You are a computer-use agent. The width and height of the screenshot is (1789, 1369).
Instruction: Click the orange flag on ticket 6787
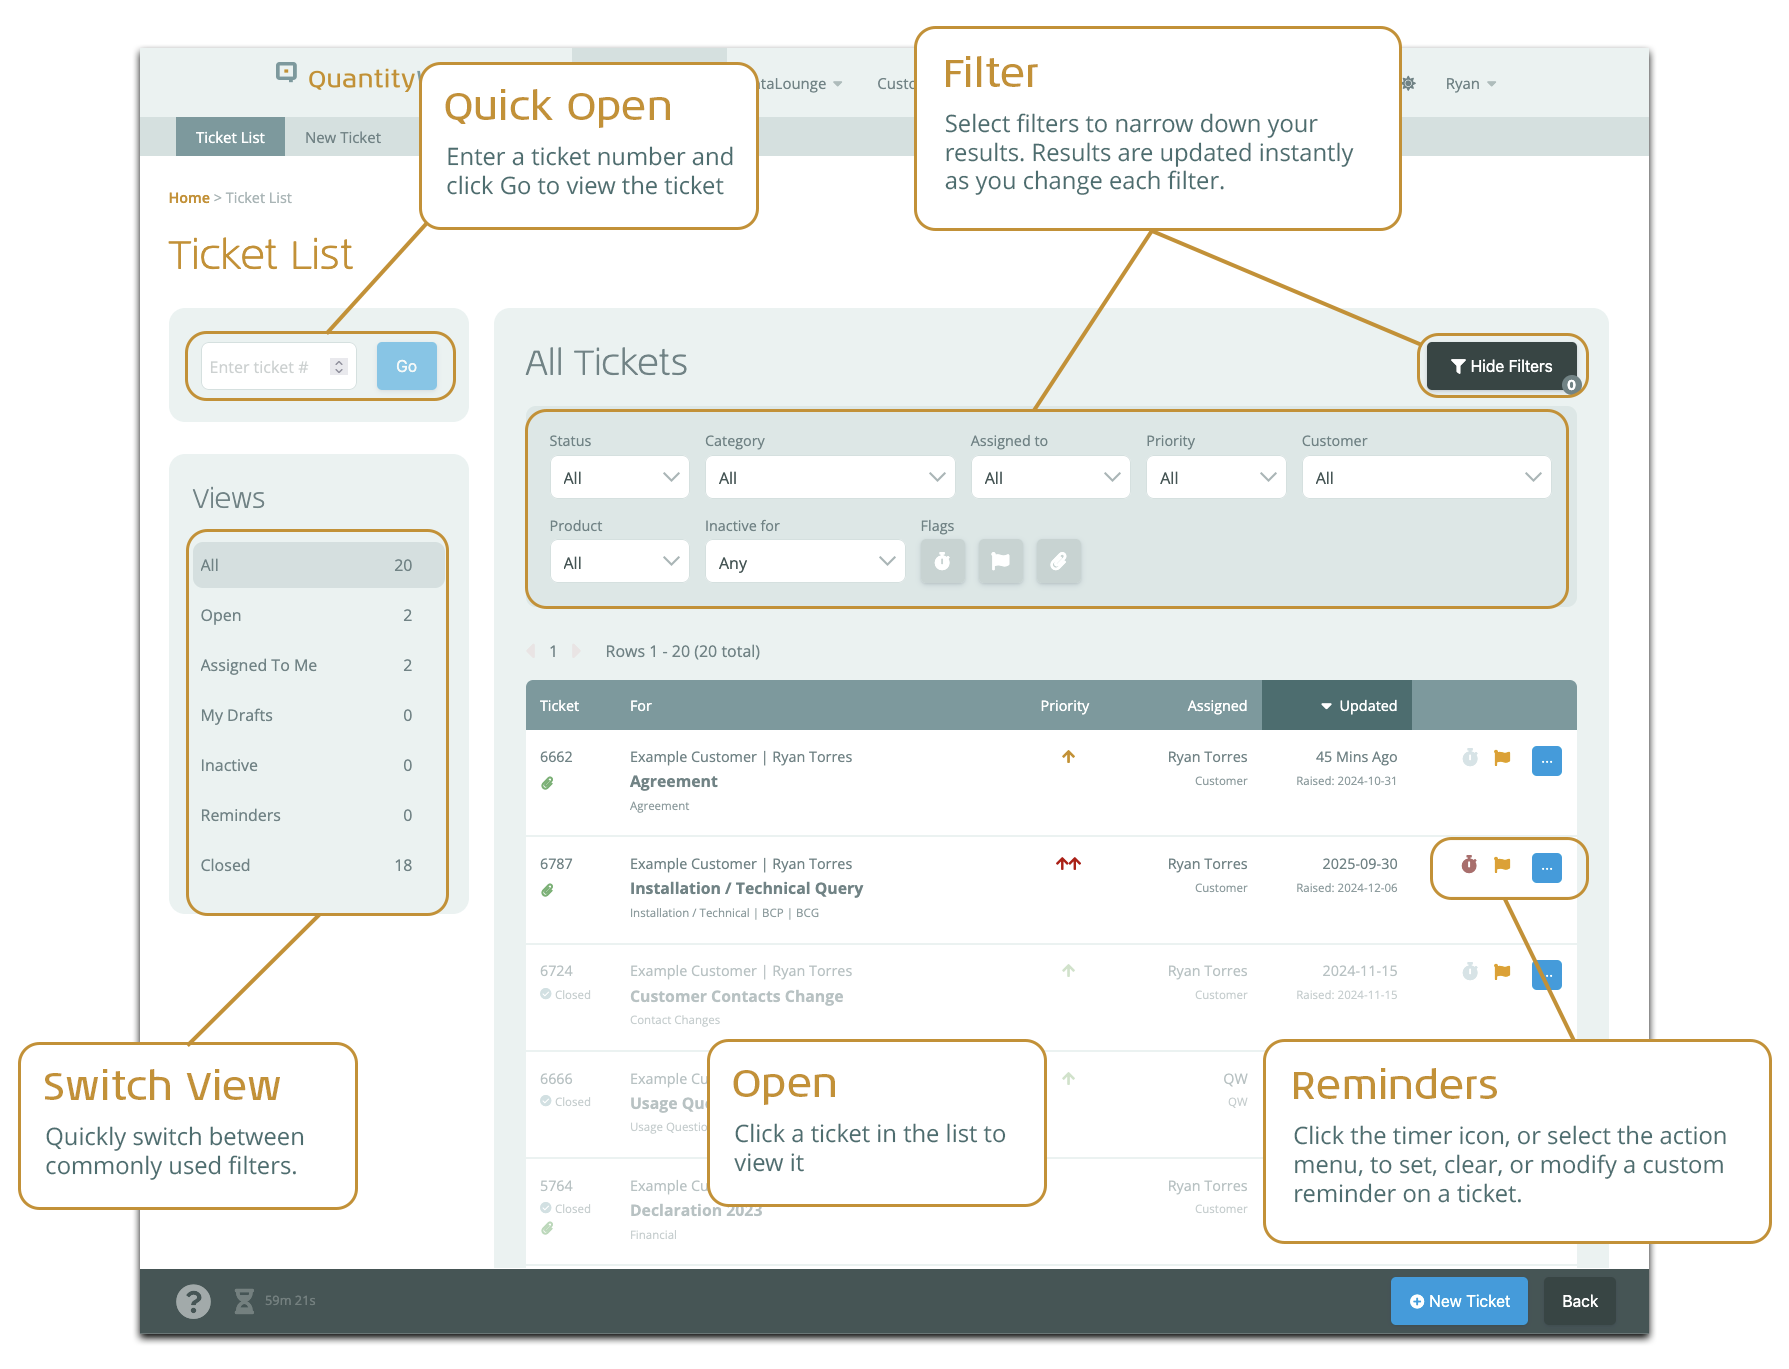point(1502,865)
